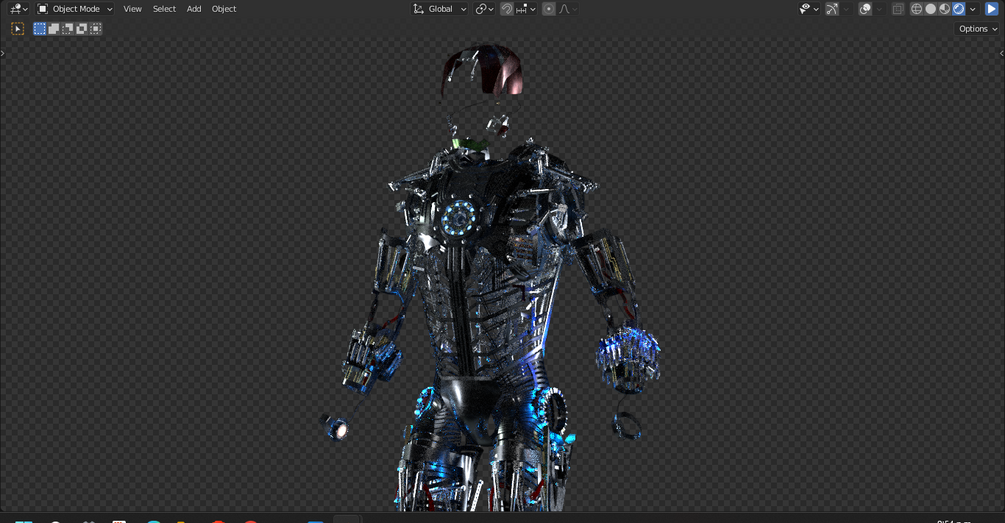The image size is (1005, 523).
Task: Toggle show overlays
Action: (865, 9)
